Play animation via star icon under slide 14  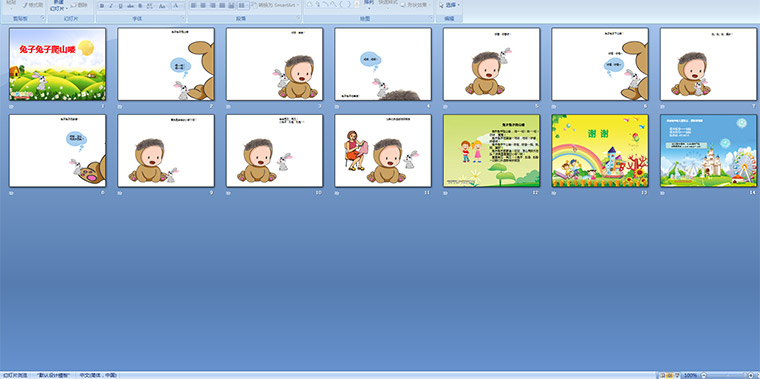click(x=663, y=193)
